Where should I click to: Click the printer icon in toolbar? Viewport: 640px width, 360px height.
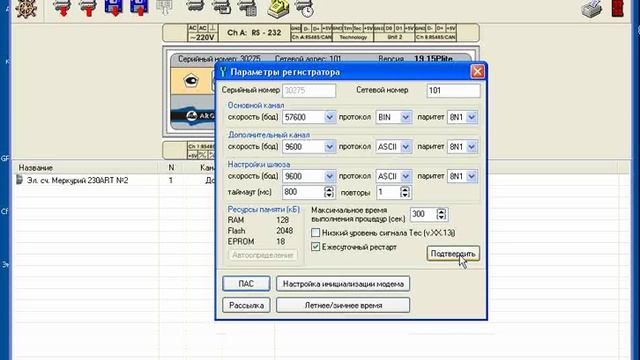(x=592, y=9)
